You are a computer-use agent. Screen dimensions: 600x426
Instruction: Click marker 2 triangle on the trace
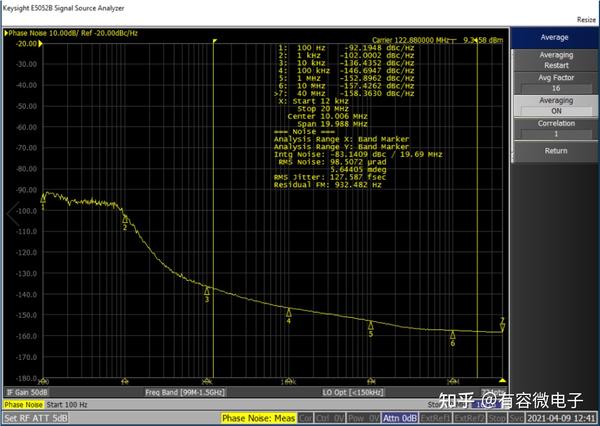(125, 218)
